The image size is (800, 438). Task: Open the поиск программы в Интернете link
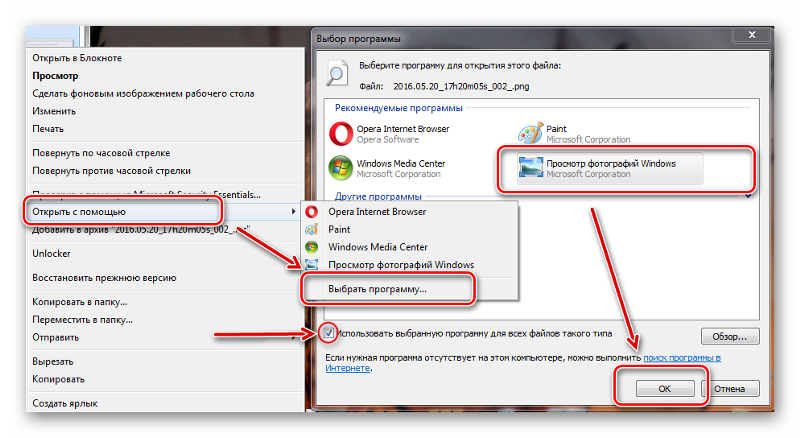(x=682, y=358)
